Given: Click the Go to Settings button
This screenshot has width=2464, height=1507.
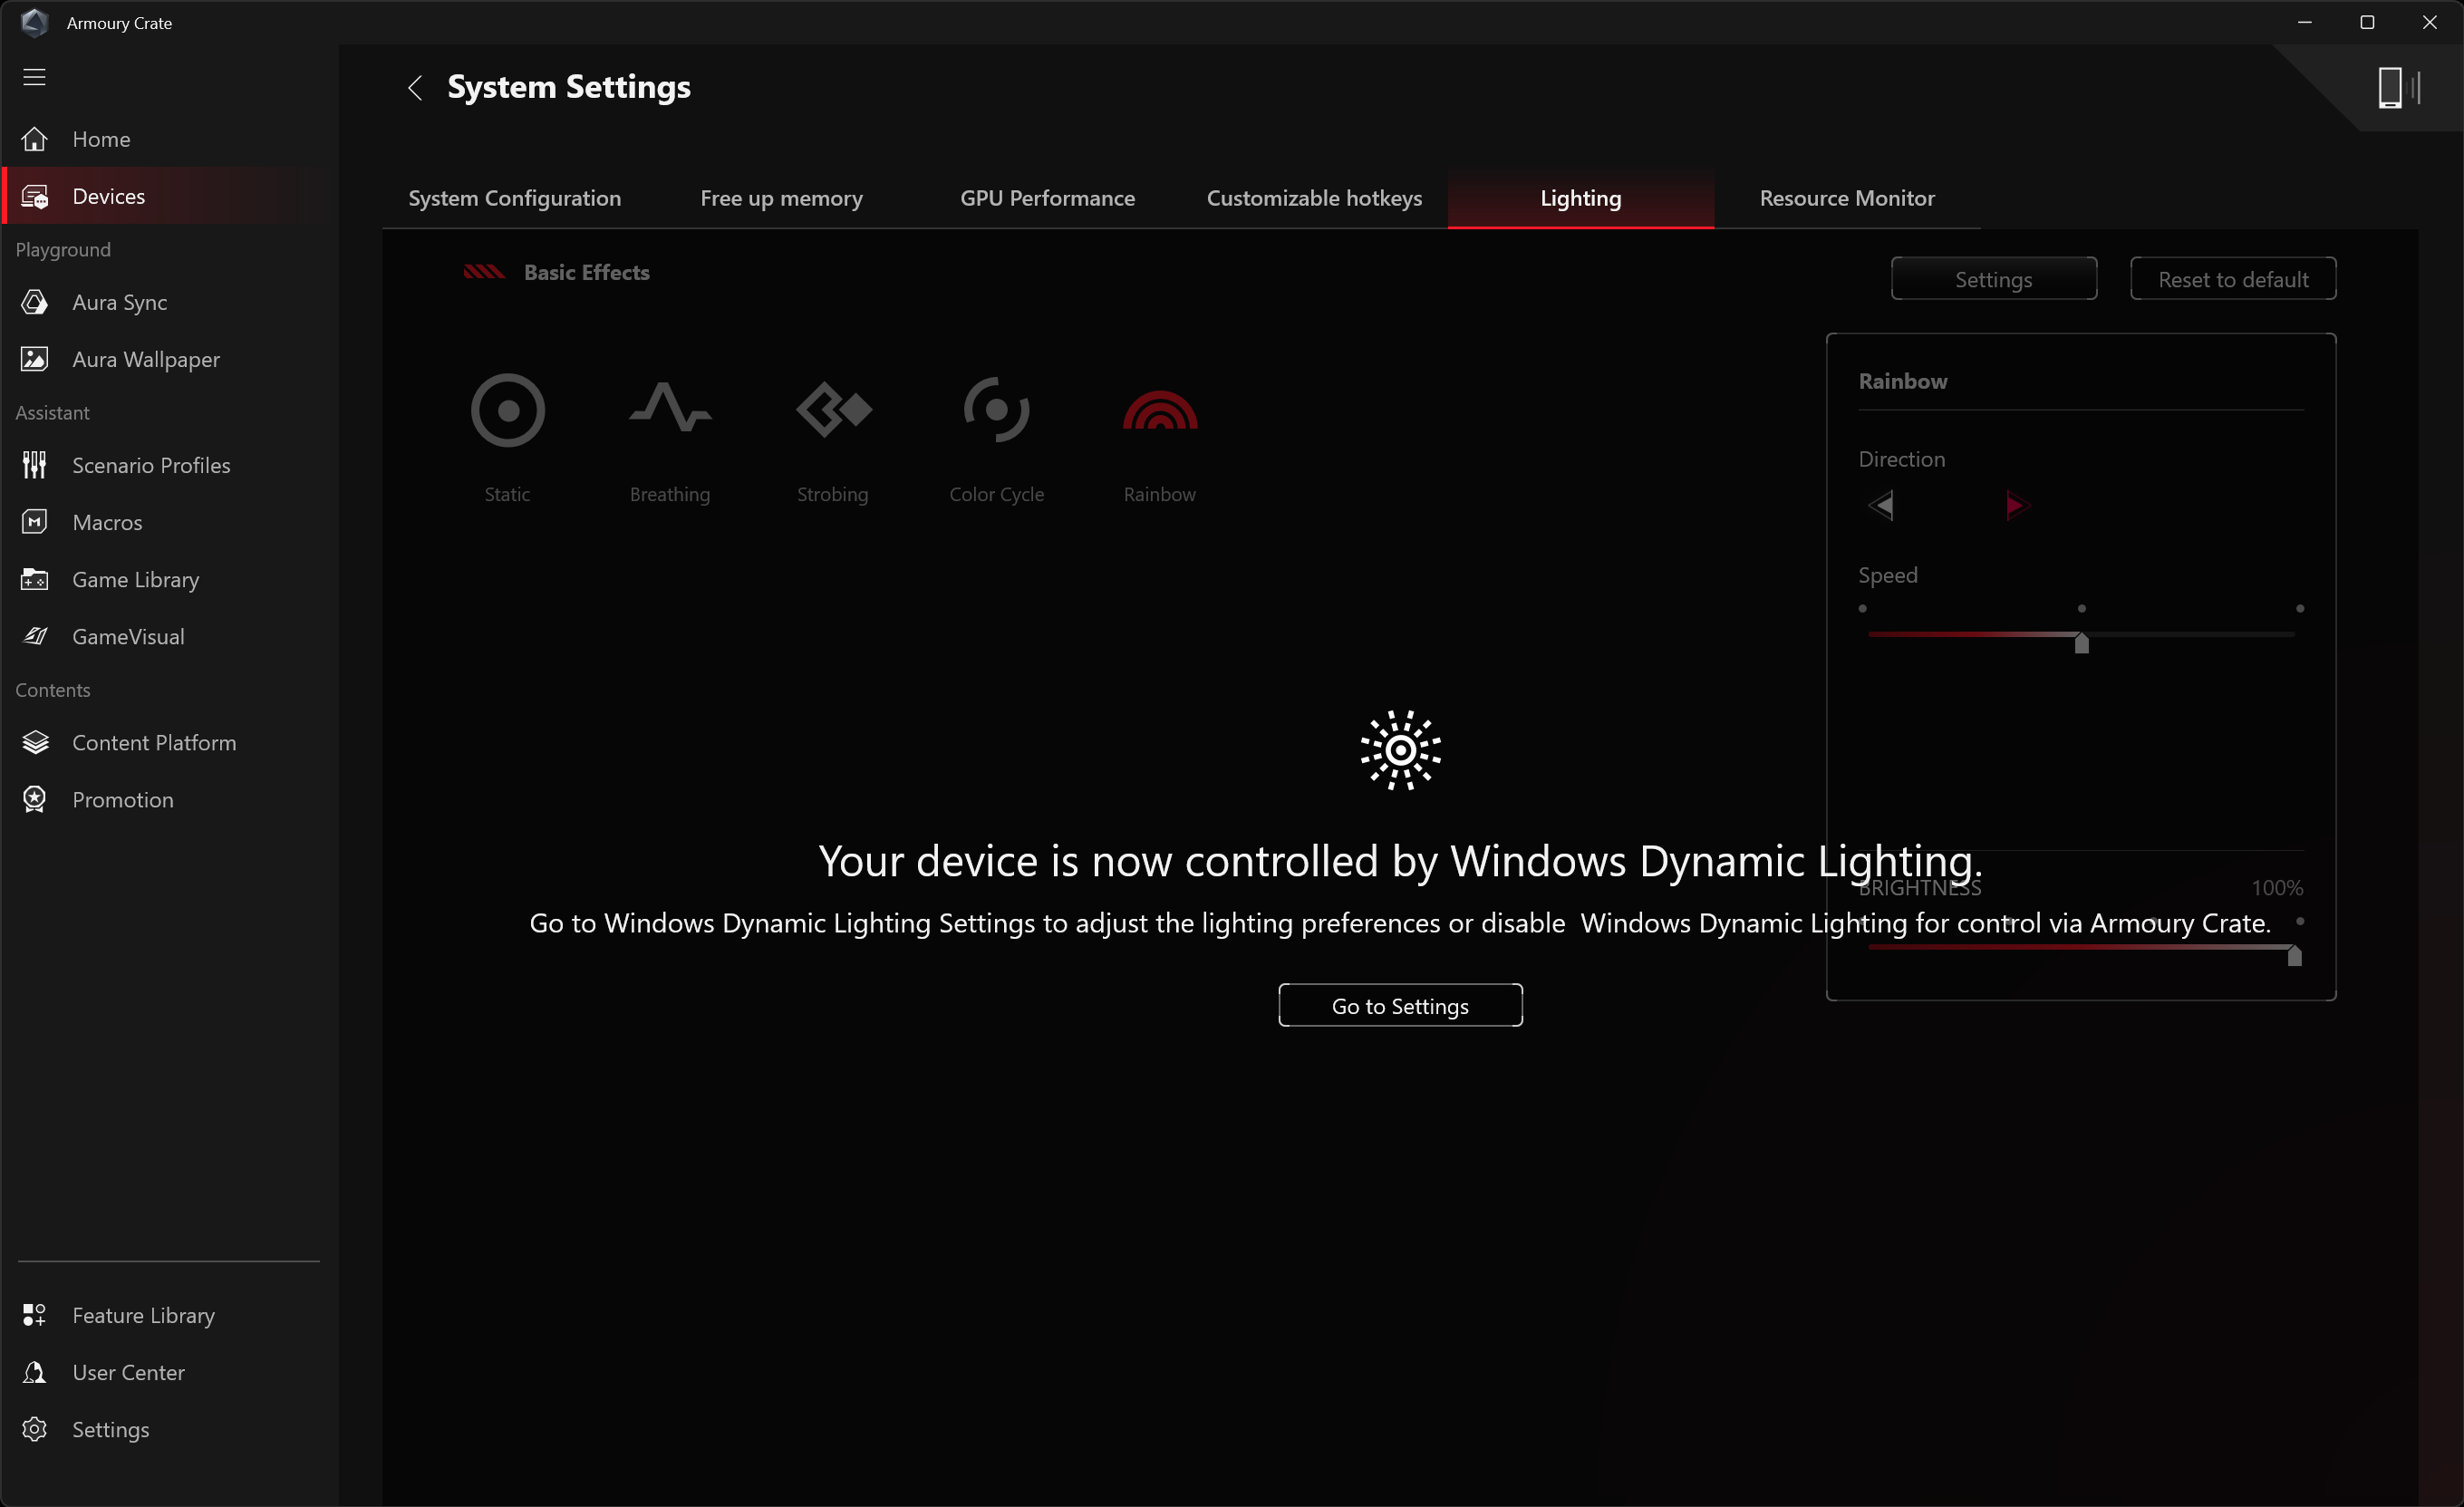Looking at the screenshot, I should (x=1399, y=1005).
